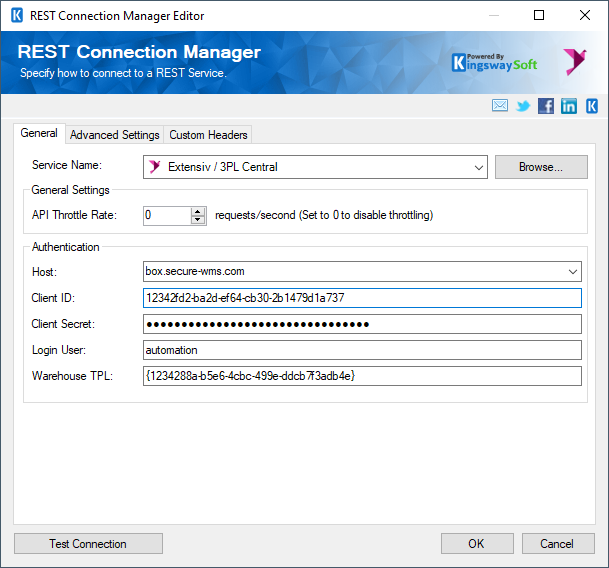Confirm with the OK button
This screenshot has height=568, width=609.
[x=477, y=544]
